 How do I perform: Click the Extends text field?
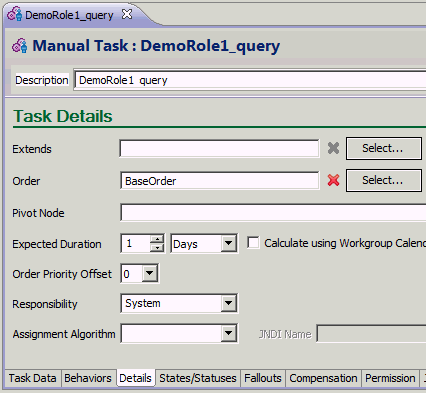pyautogui.click(x=219, y=149)
